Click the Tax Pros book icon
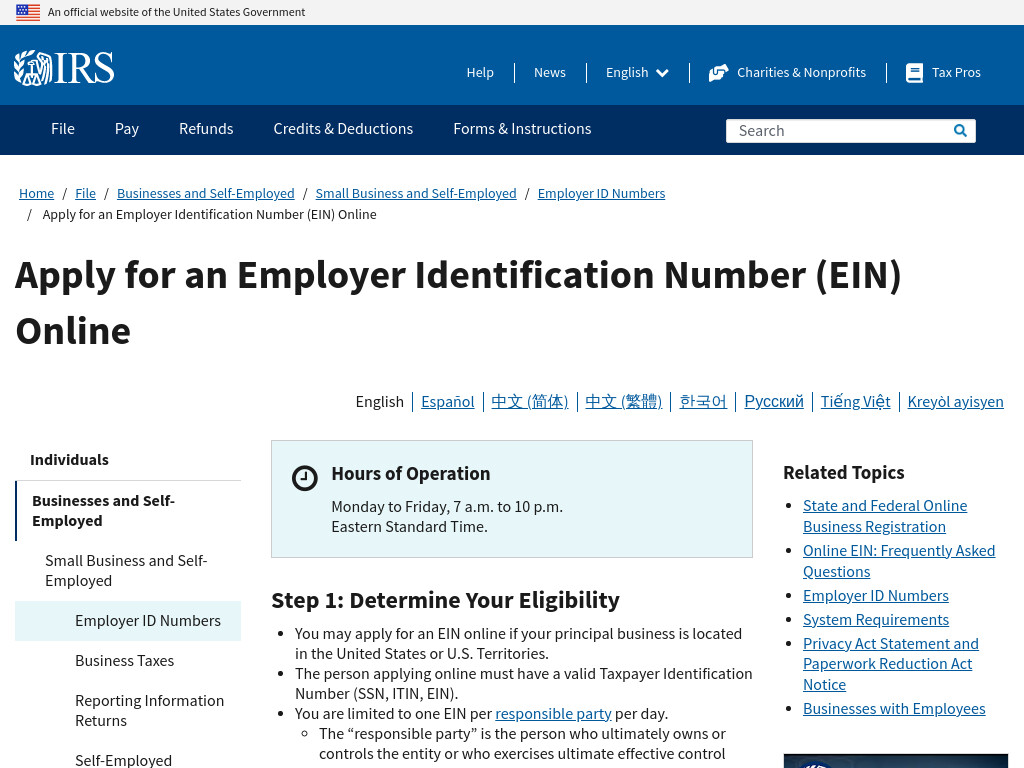This screenshot has height=768, width=1024. click(914, 72)
